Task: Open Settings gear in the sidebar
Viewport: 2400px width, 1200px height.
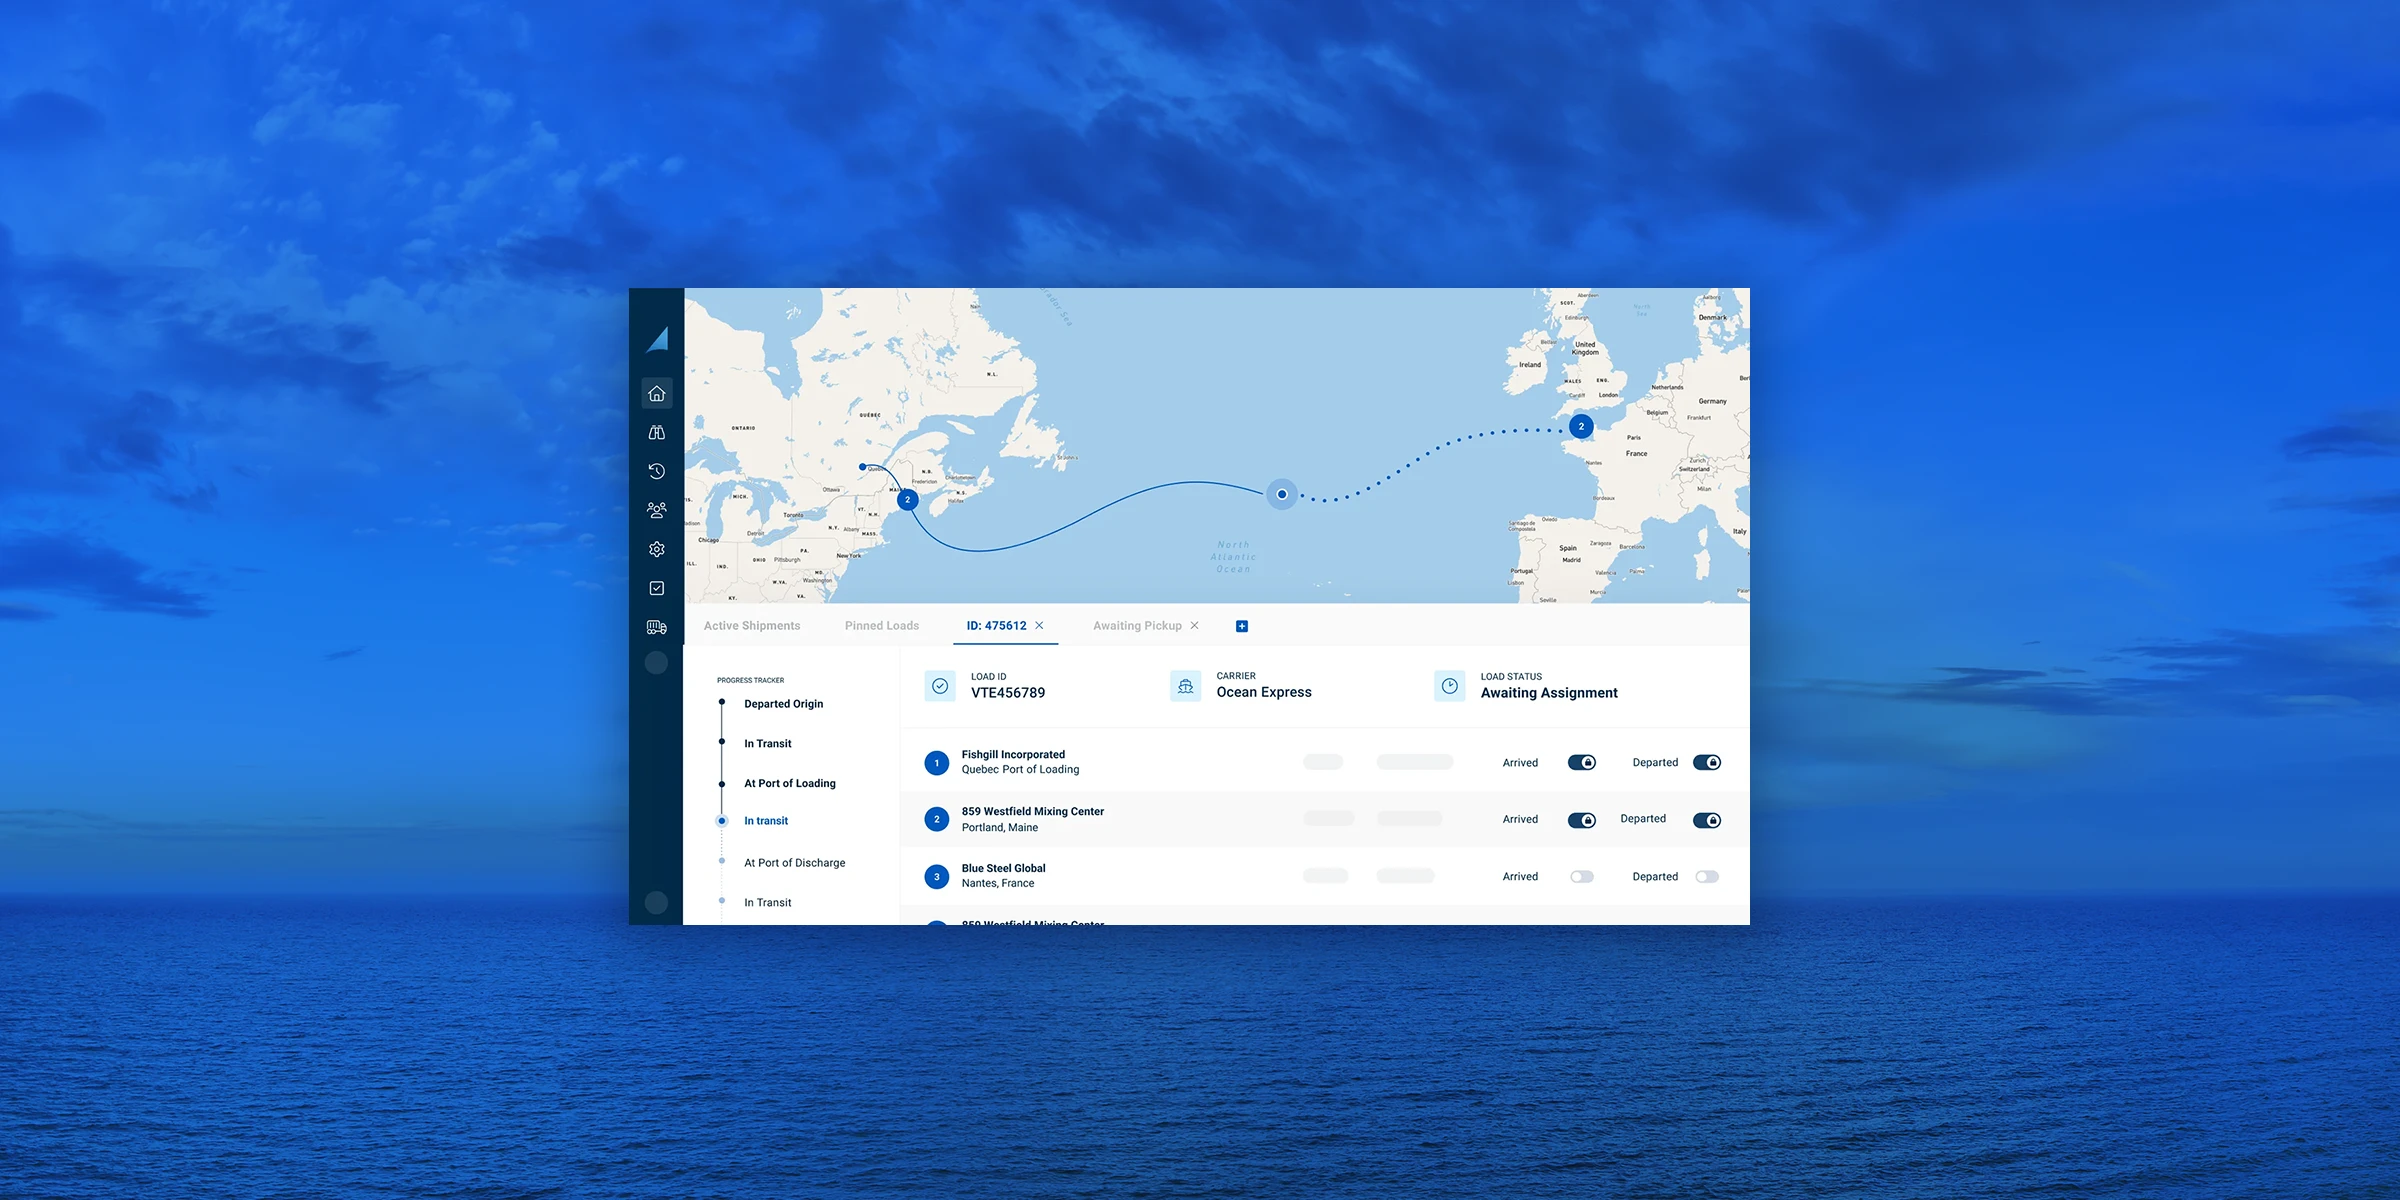Action: click(656, 548)
